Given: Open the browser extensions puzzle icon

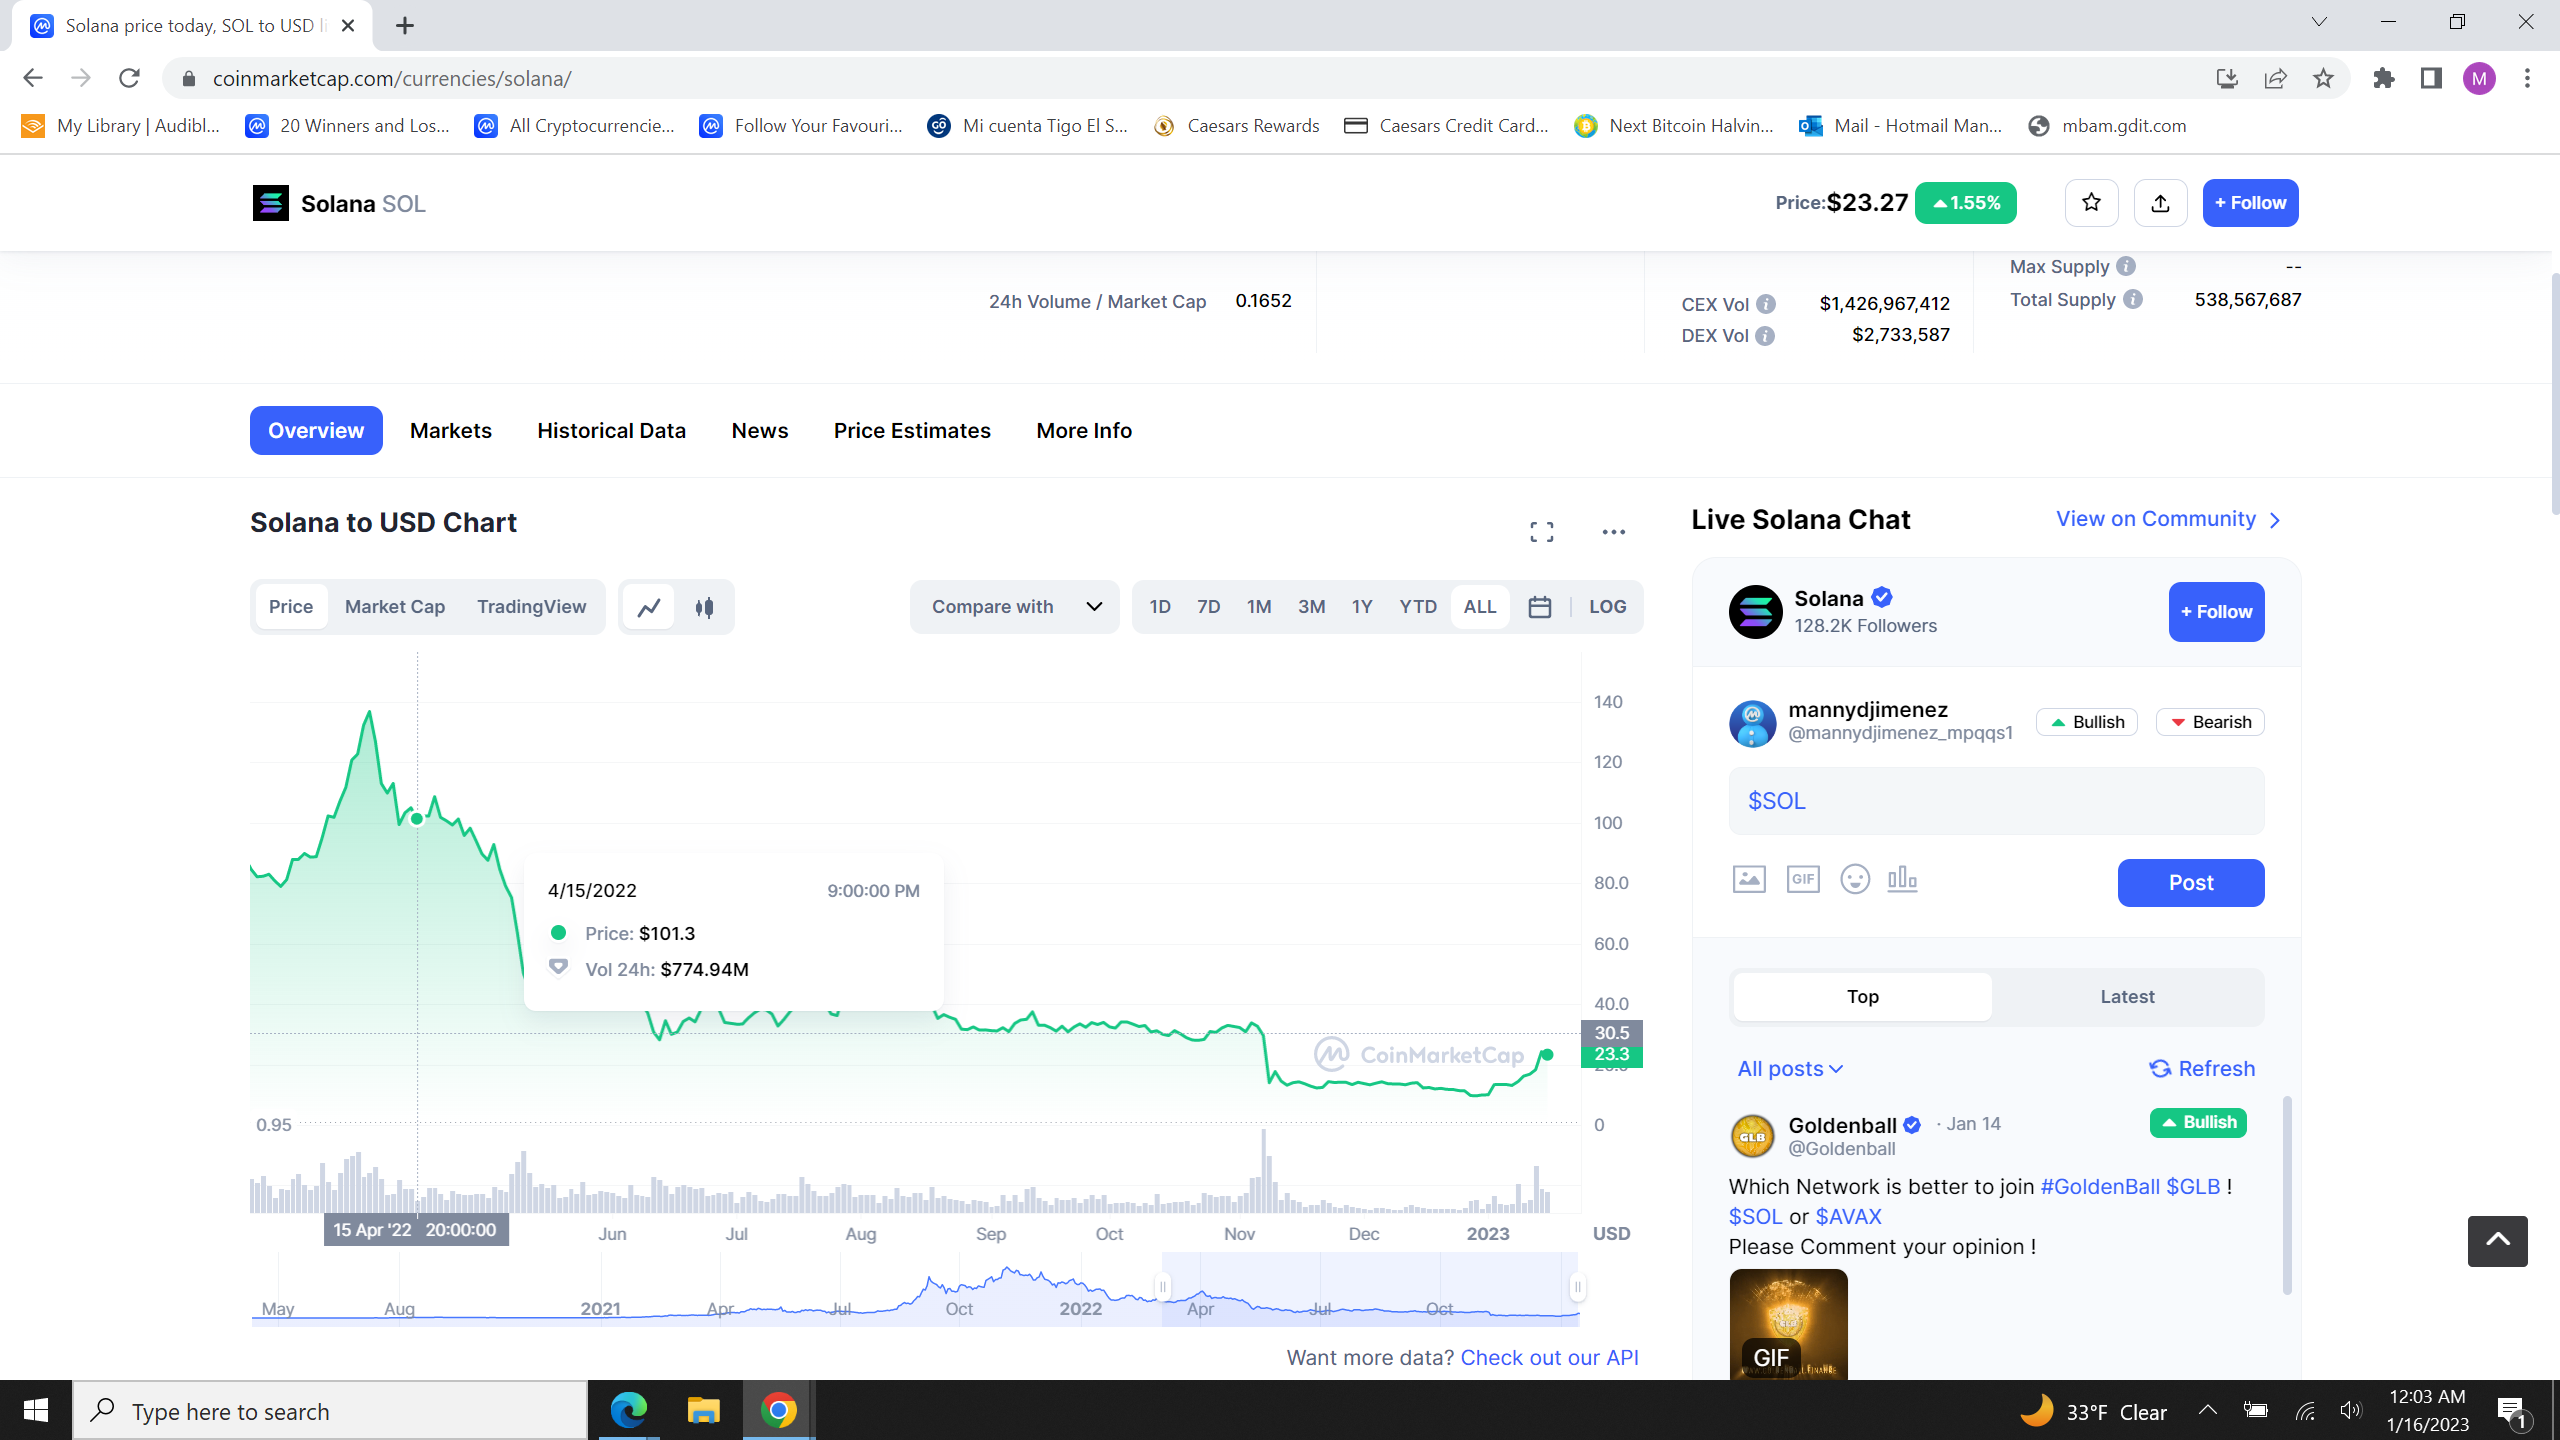Looking at the screenshot, I should [2384, 78].
